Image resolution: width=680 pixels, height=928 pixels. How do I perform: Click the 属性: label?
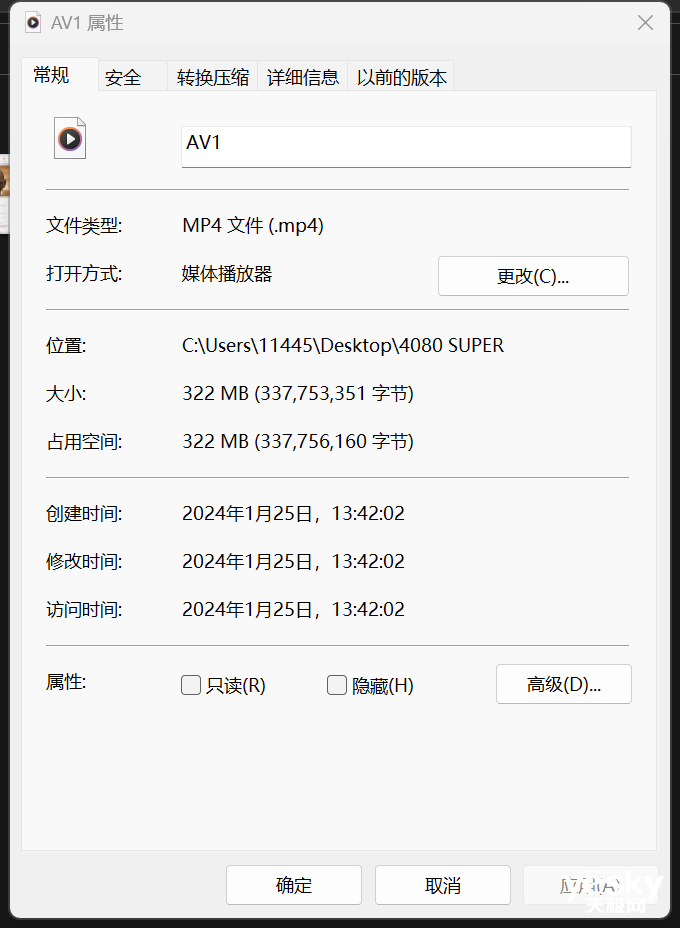coord(66,682)
